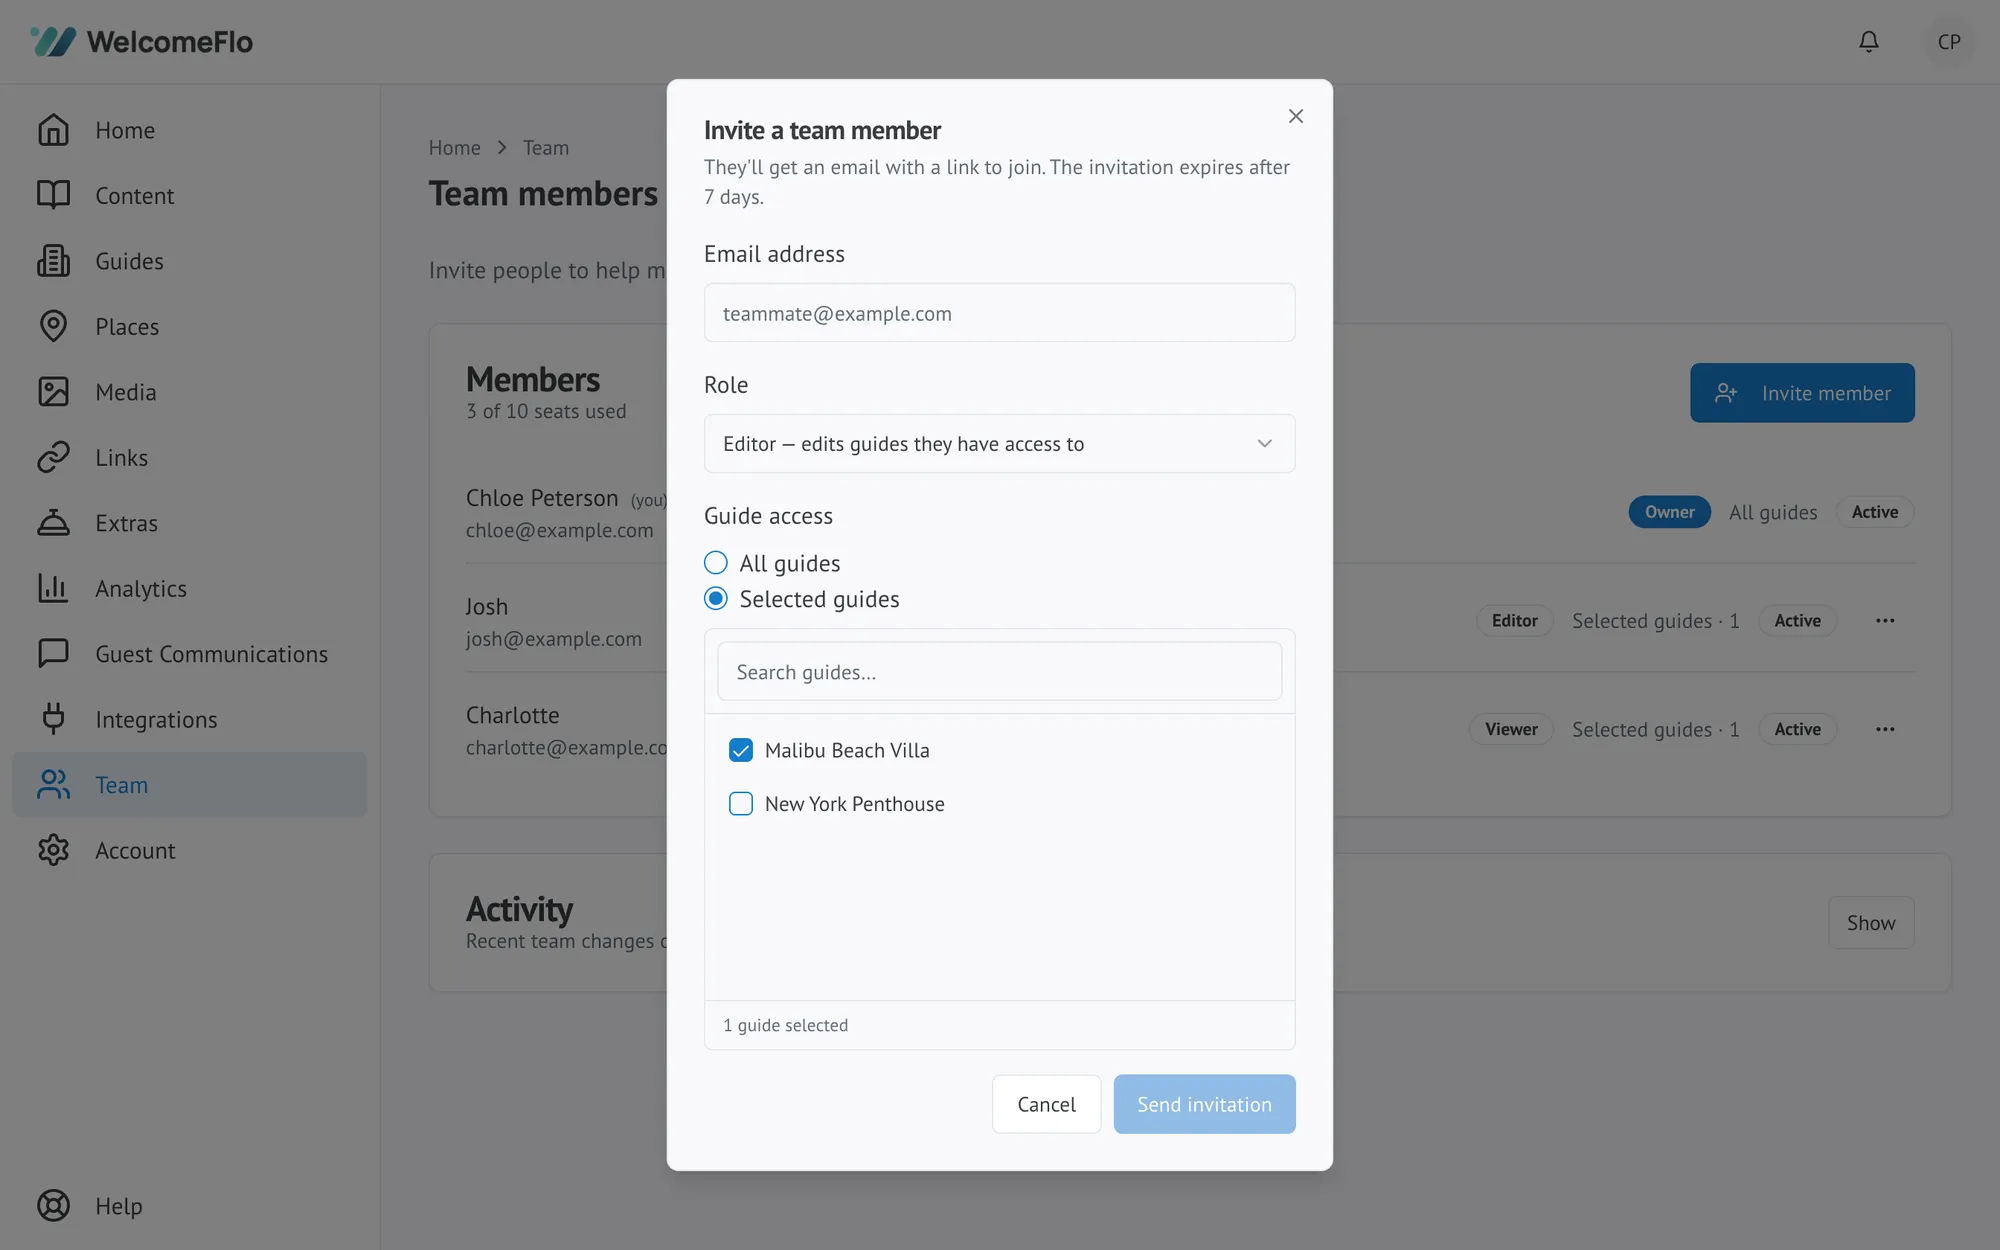Open Home in the sidebar menu
This screenshot has height=1250, width=2000.
pos(189,130)
